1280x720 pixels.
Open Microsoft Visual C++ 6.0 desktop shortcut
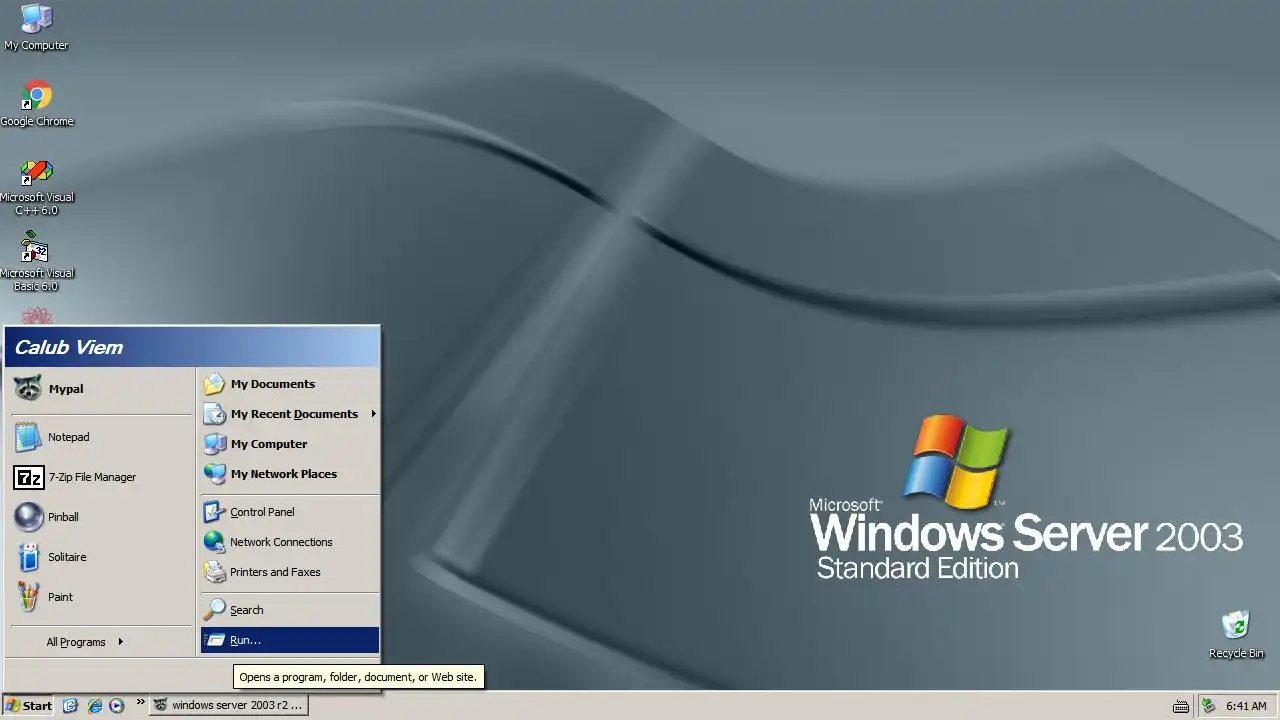tap(37, 186)
